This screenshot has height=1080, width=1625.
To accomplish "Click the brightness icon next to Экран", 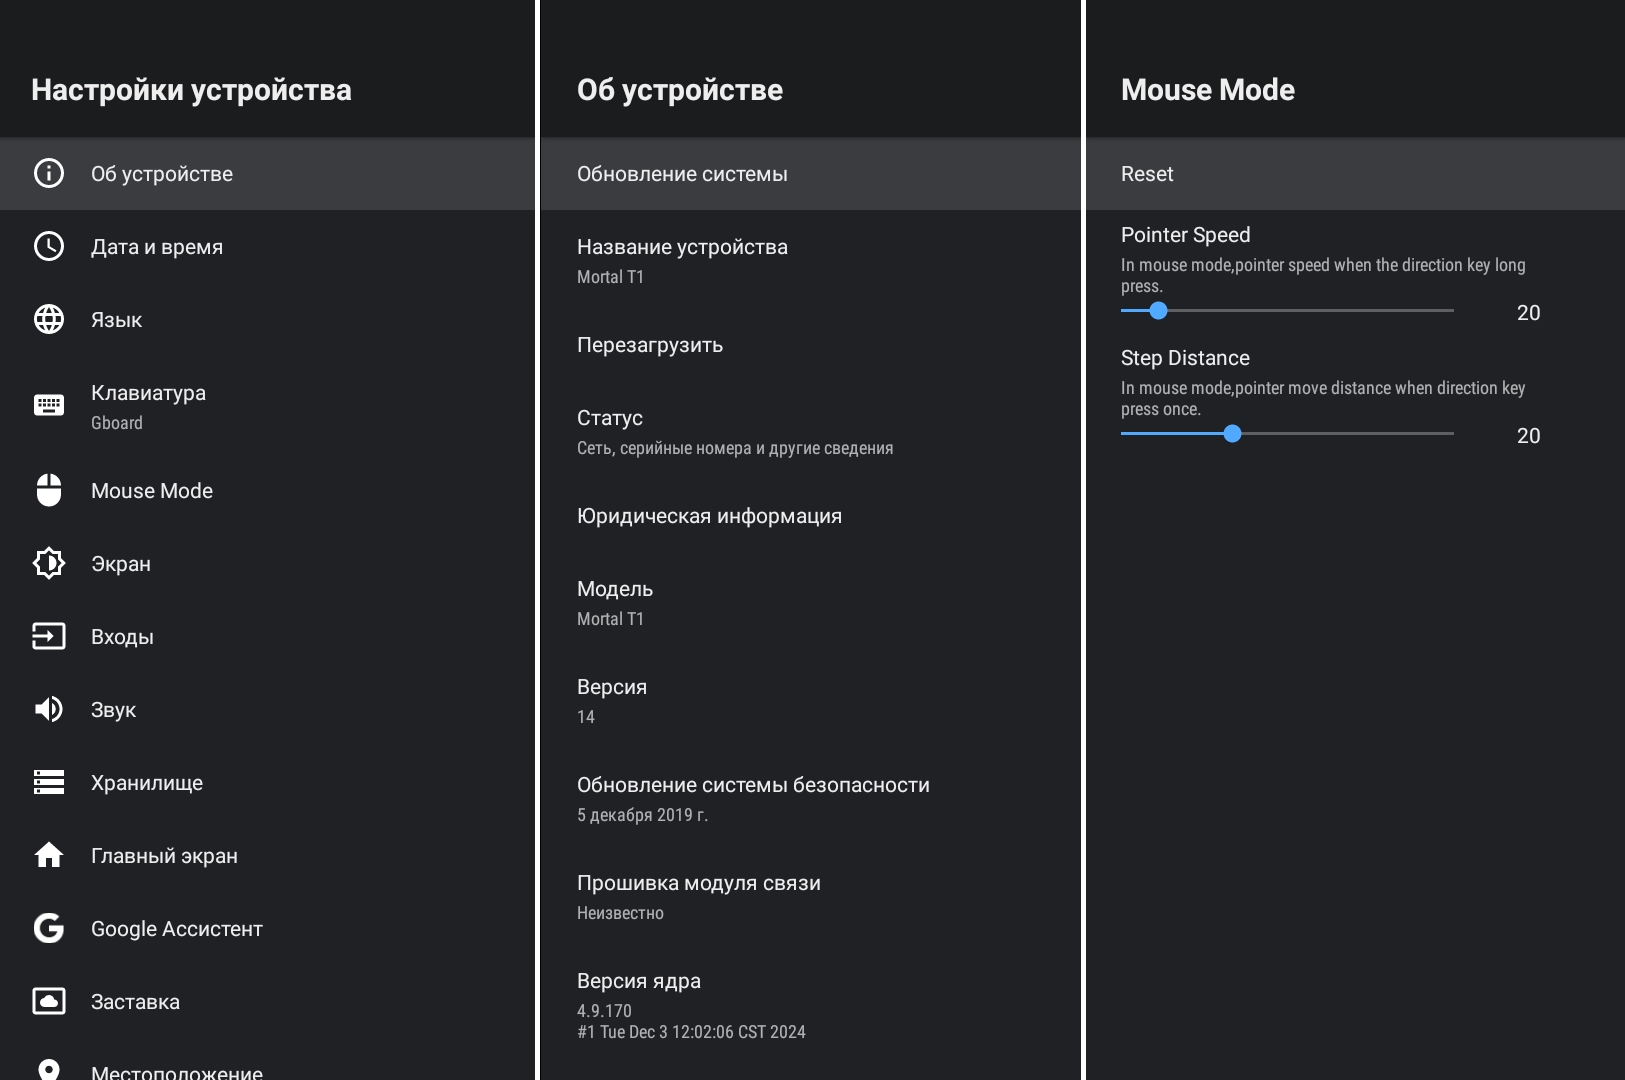I will (48, 563).
